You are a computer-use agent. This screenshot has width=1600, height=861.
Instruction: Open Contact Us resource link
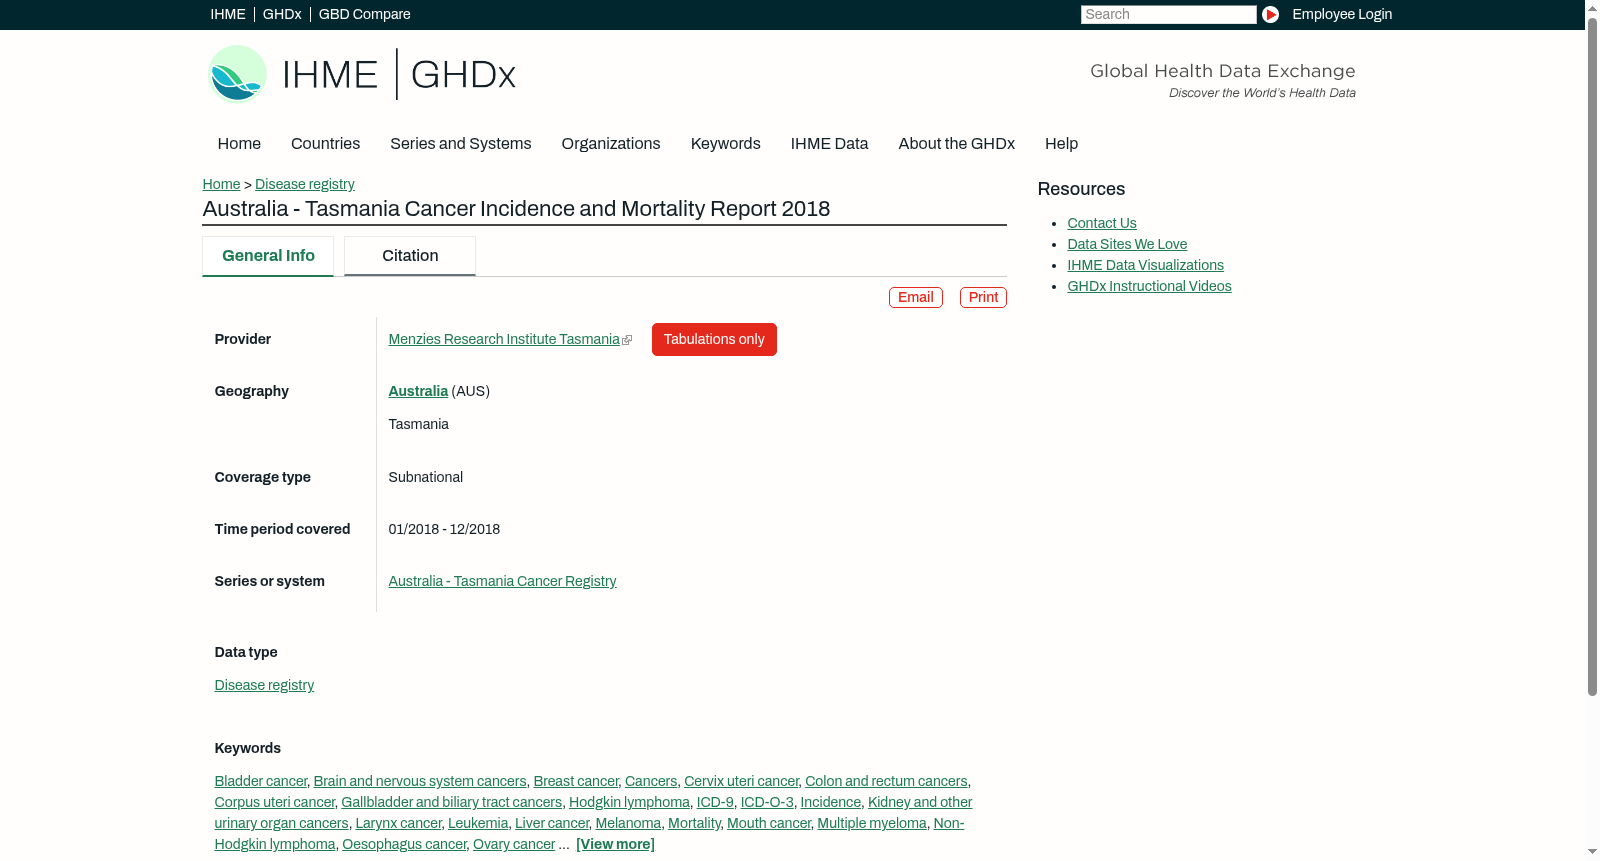pos(1102,223)
